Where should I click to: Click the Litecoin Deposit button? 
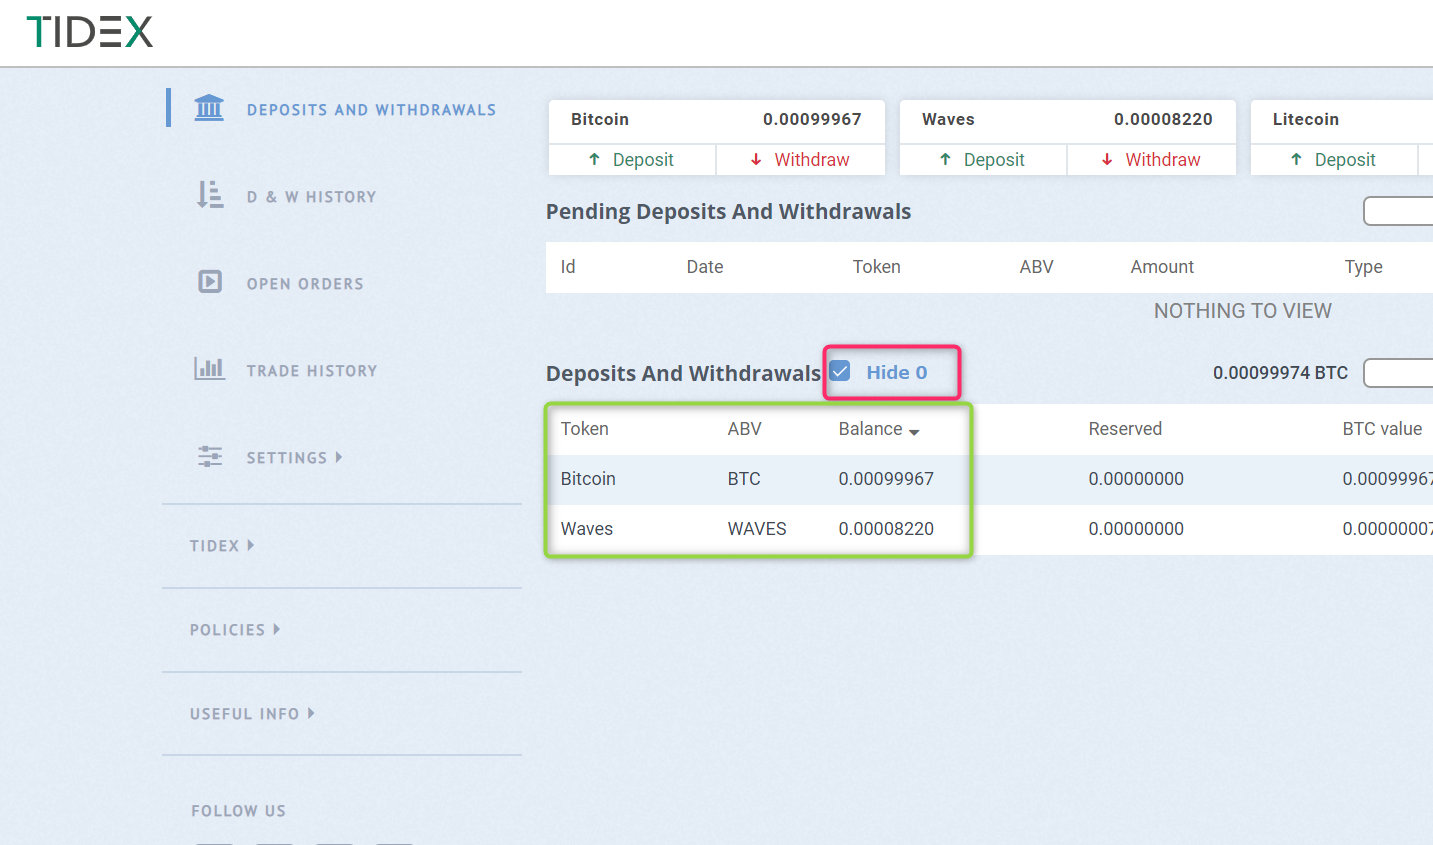[x=1334, y=160]
